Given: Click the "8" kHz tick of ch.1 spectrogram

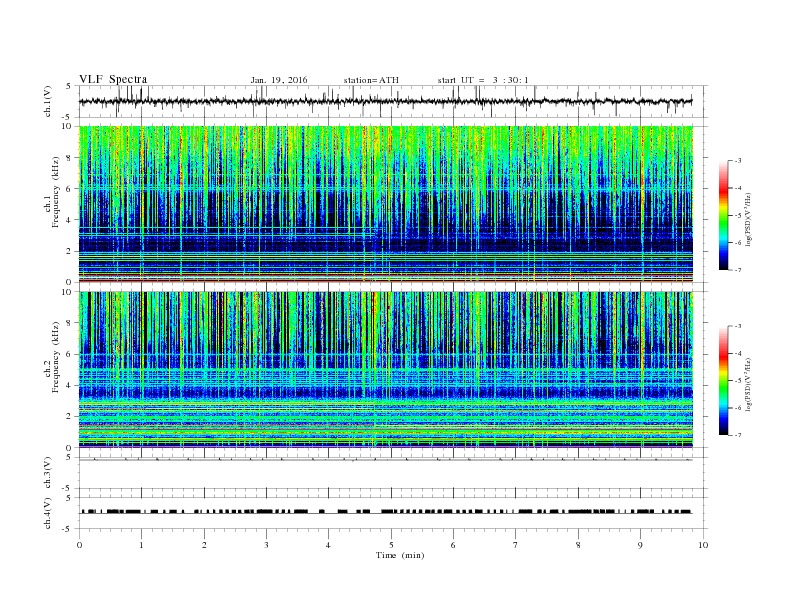Looking at the screenshot, I should [70, 158].
